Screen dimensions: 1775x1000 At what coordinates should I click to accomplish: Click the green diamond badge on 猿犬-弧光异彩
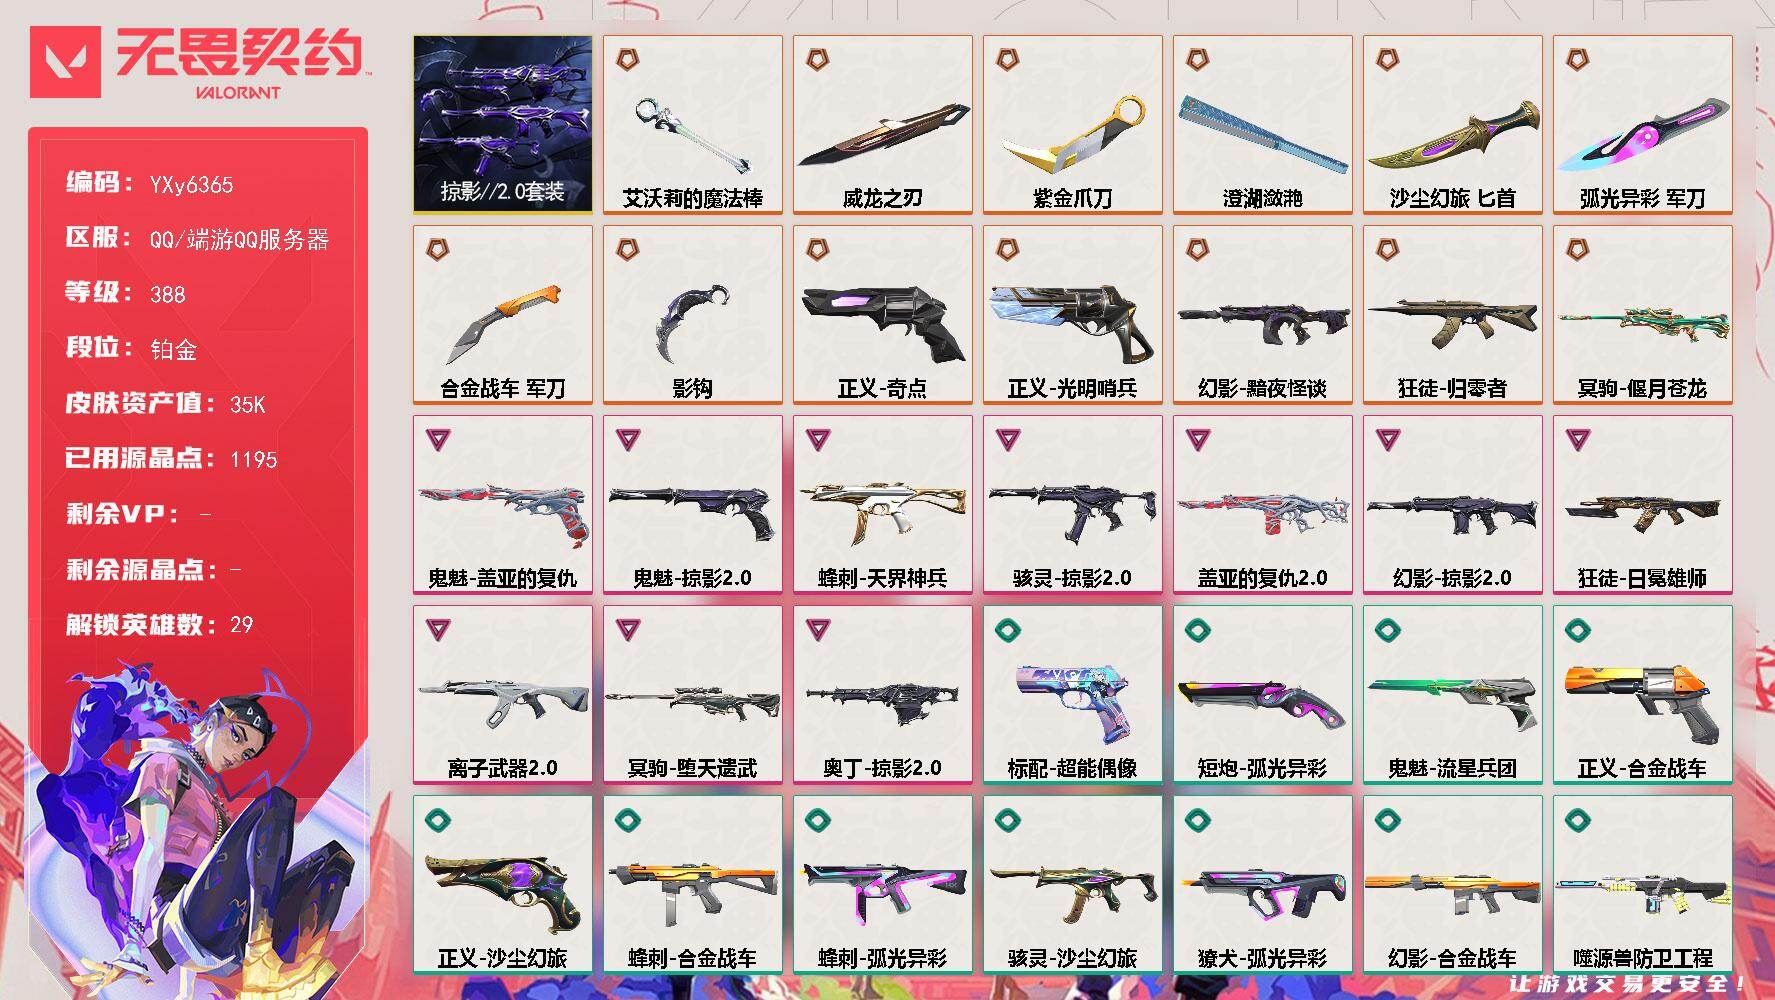pyautogui.click(x=1198, y=821)
